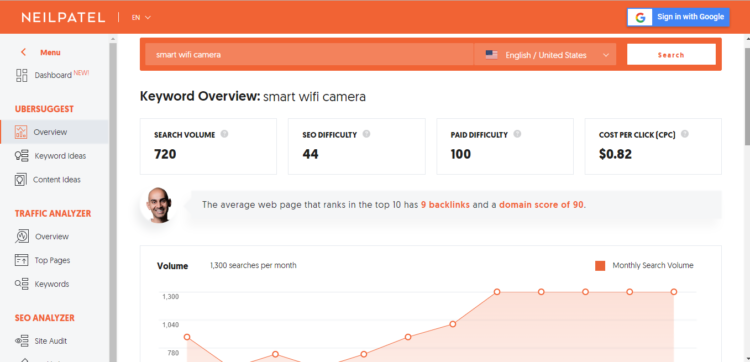Click the Top Pages icon
The height and width of the screenshot is (362, 750).
(x=22, y=260)
